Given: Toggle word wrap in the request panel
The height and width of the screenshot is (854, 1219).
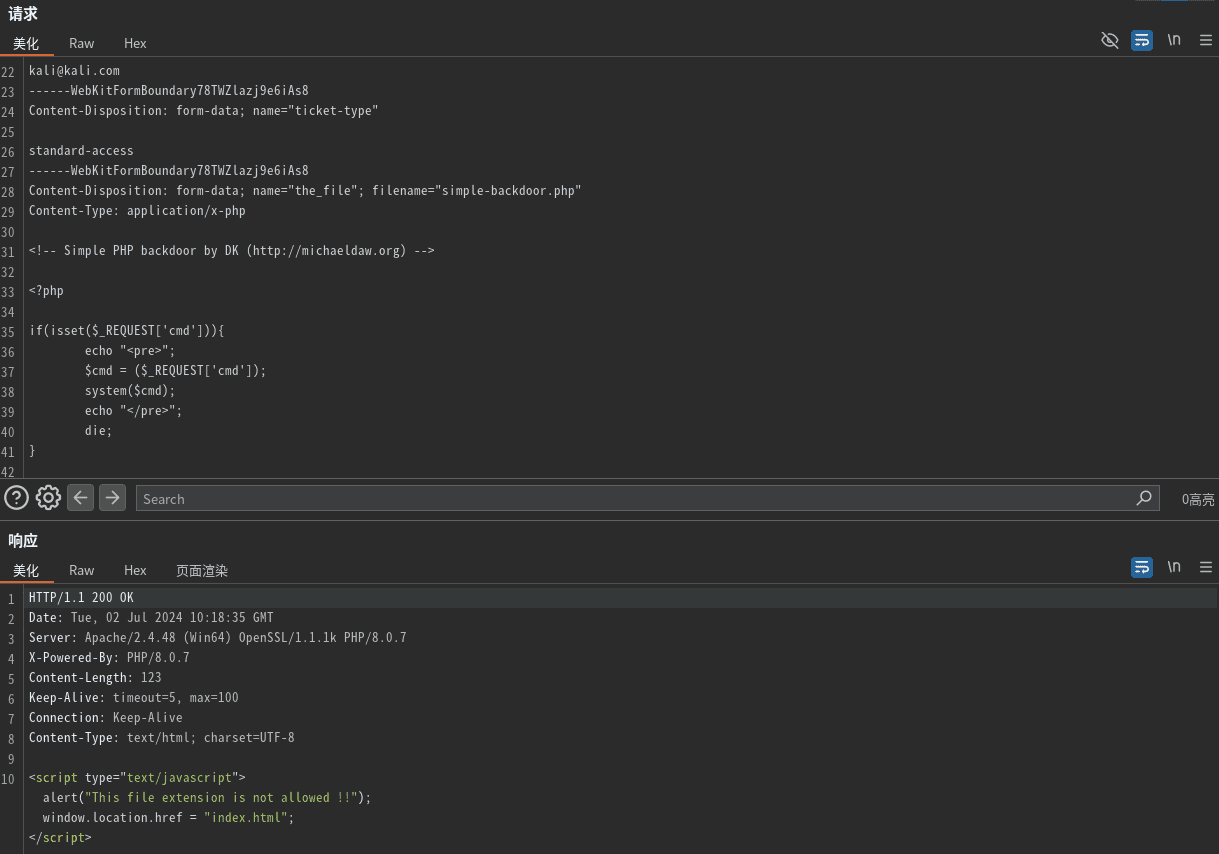Looking at the screenshot, I should (1142, 40).
